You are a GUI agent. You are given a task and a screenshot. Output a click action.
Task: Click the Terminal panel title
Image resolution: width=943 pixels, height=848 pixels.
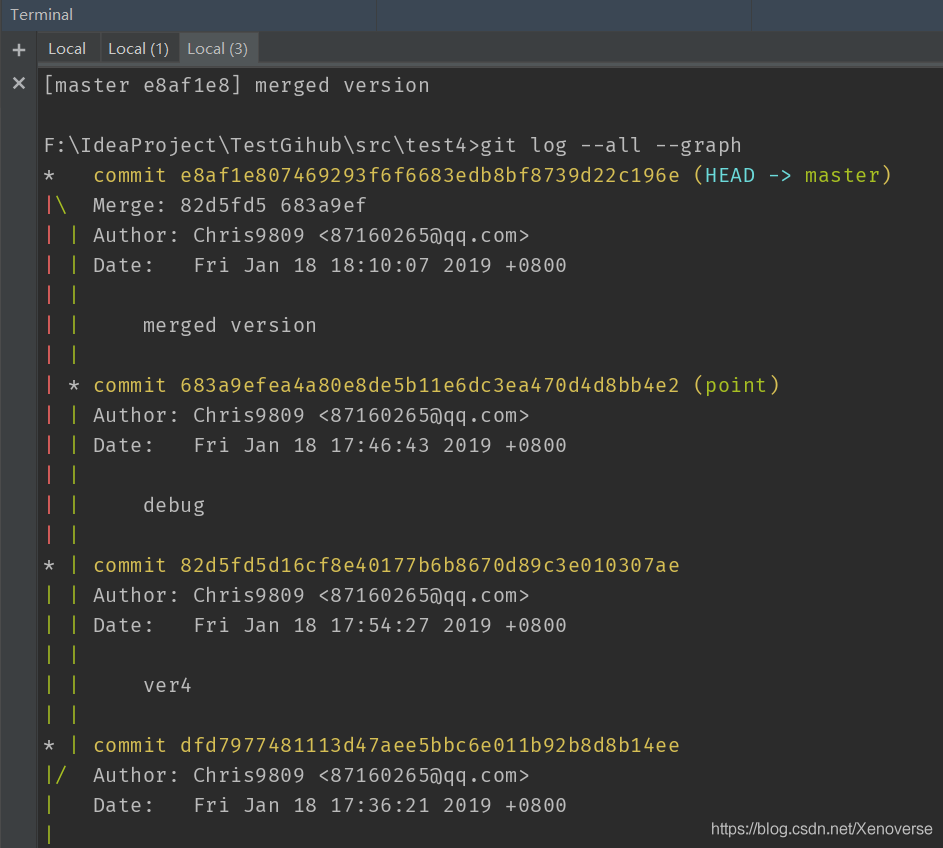[41, 15]
